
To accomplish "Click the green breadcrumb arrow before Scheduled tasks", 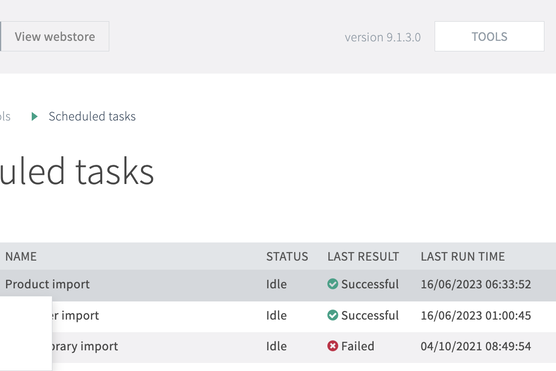I will pyautogui.click(x=34, y=116).
